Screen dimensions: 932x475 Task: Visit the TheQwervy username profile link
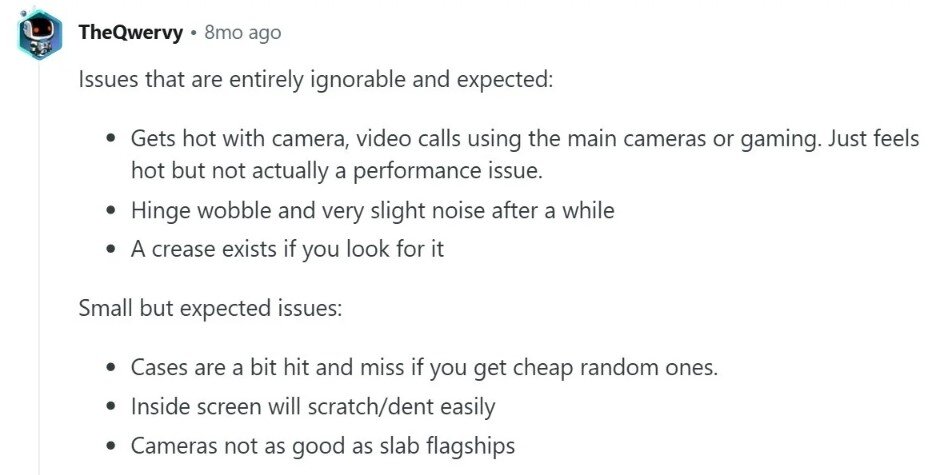click(130, 32)
